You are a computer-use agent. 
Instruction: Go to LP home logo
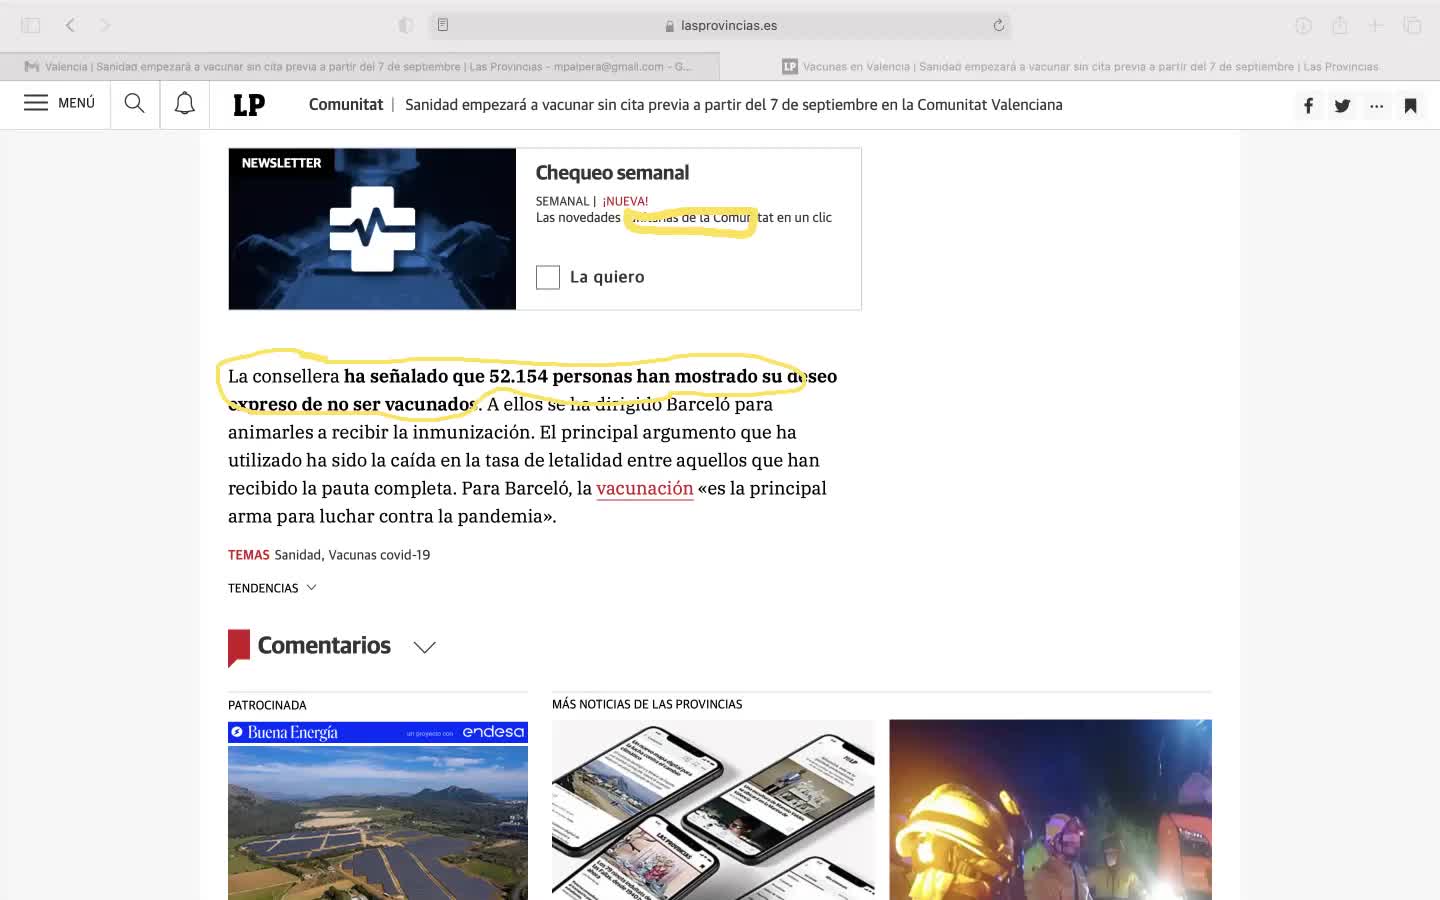[x=249, y=105]
